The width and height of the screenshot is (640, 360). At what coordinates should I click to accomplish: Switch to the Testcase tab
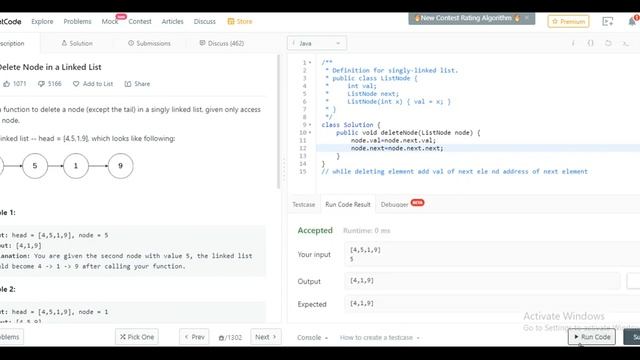click(x=304, y=204)
